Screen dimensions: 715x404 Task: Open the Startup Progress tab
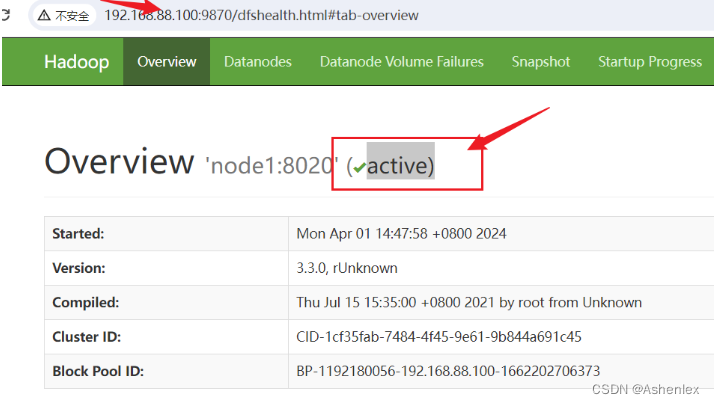pos(650,62)
